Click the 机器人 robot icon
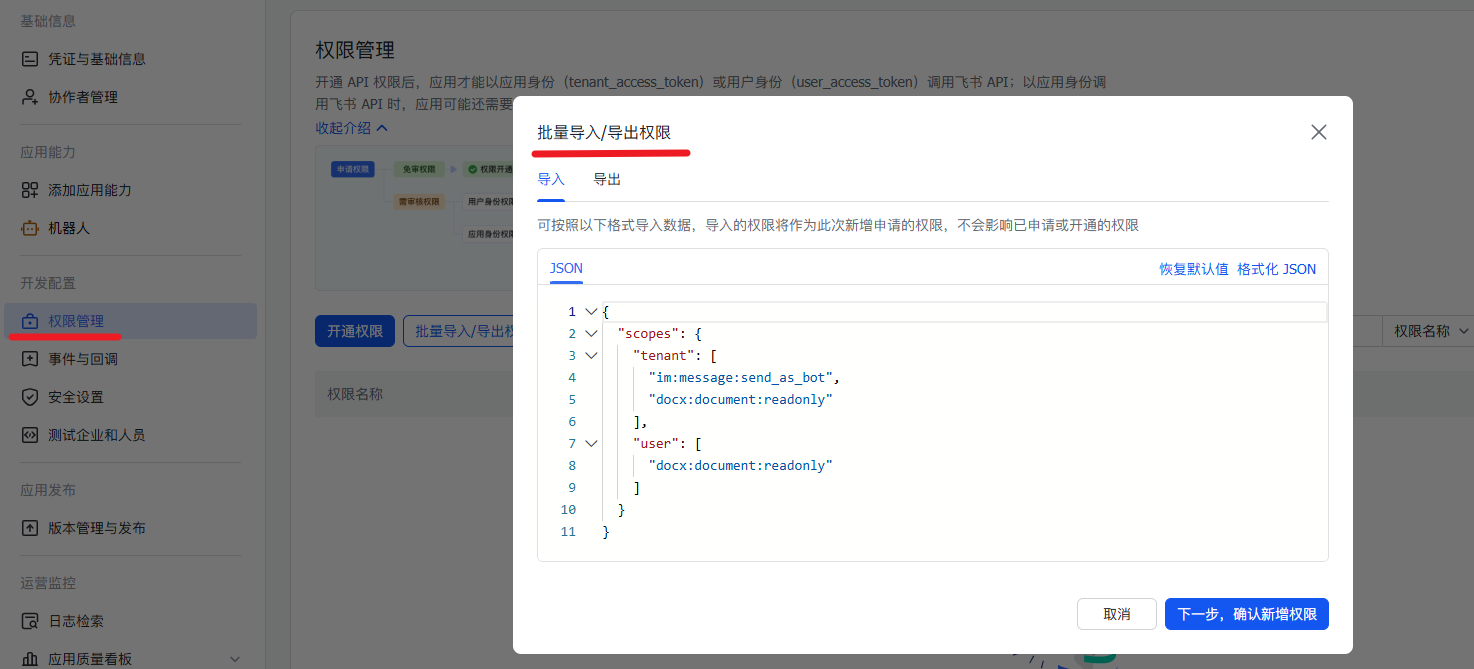This screenshot has height=669, width=1474. click(30, 228)
